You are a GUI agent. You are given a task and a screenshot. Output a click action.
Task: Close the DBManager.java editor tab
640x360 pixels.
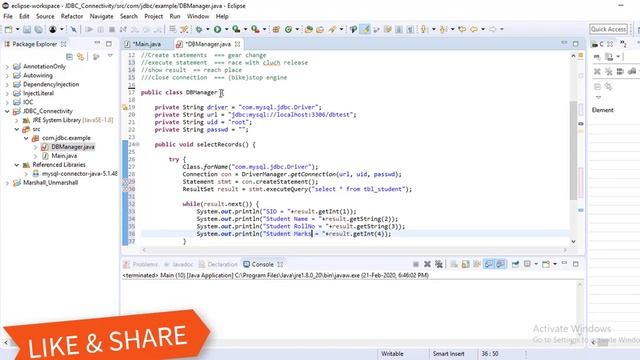coord(238,44)
